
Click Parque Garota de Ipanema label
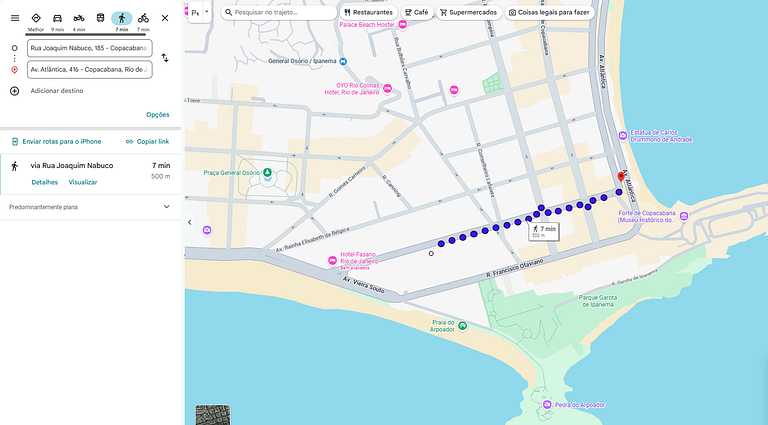click(598, 301)
